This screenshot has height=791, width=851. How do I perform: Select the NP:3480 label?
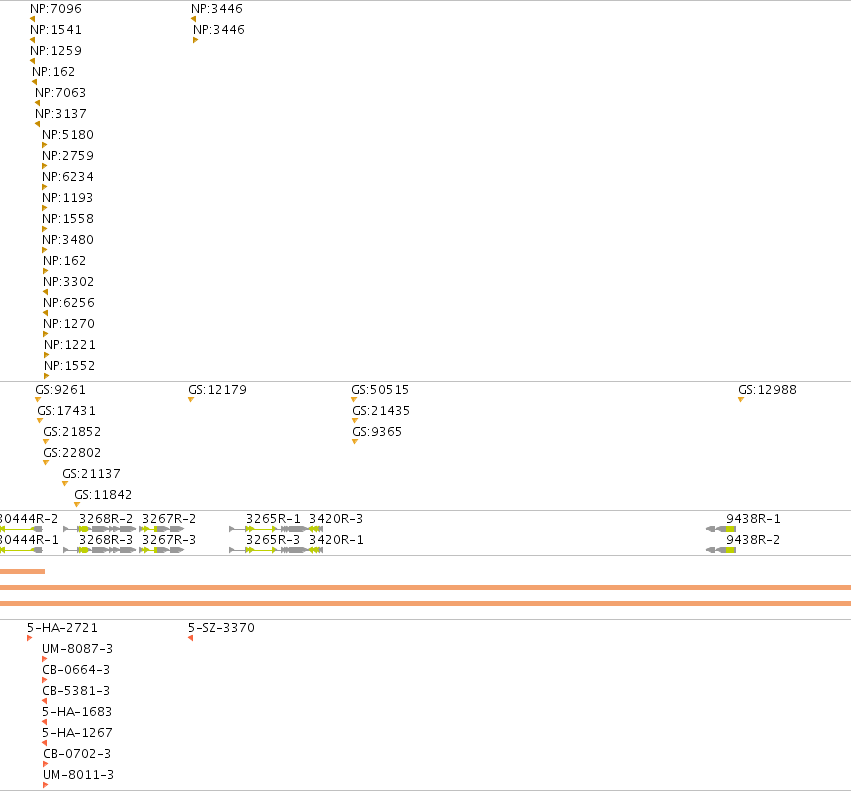tap(68, 240)
